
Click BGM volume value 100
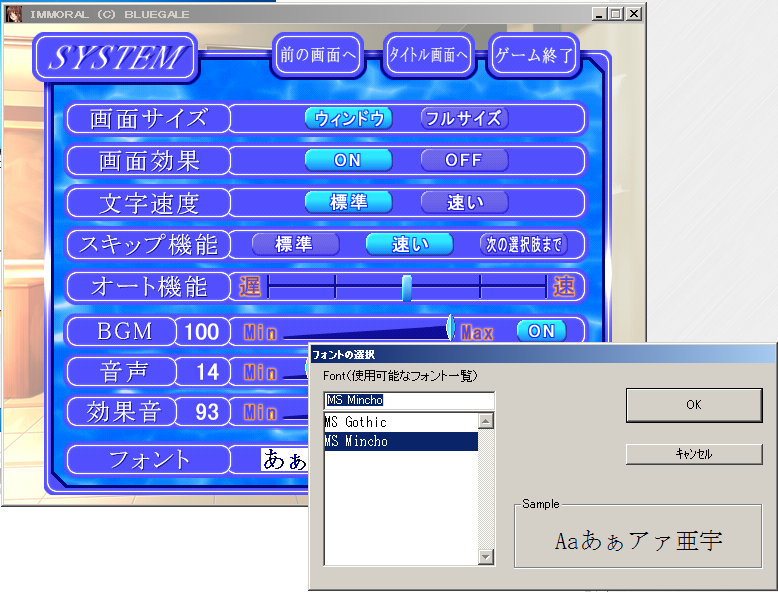click(201, 331)
